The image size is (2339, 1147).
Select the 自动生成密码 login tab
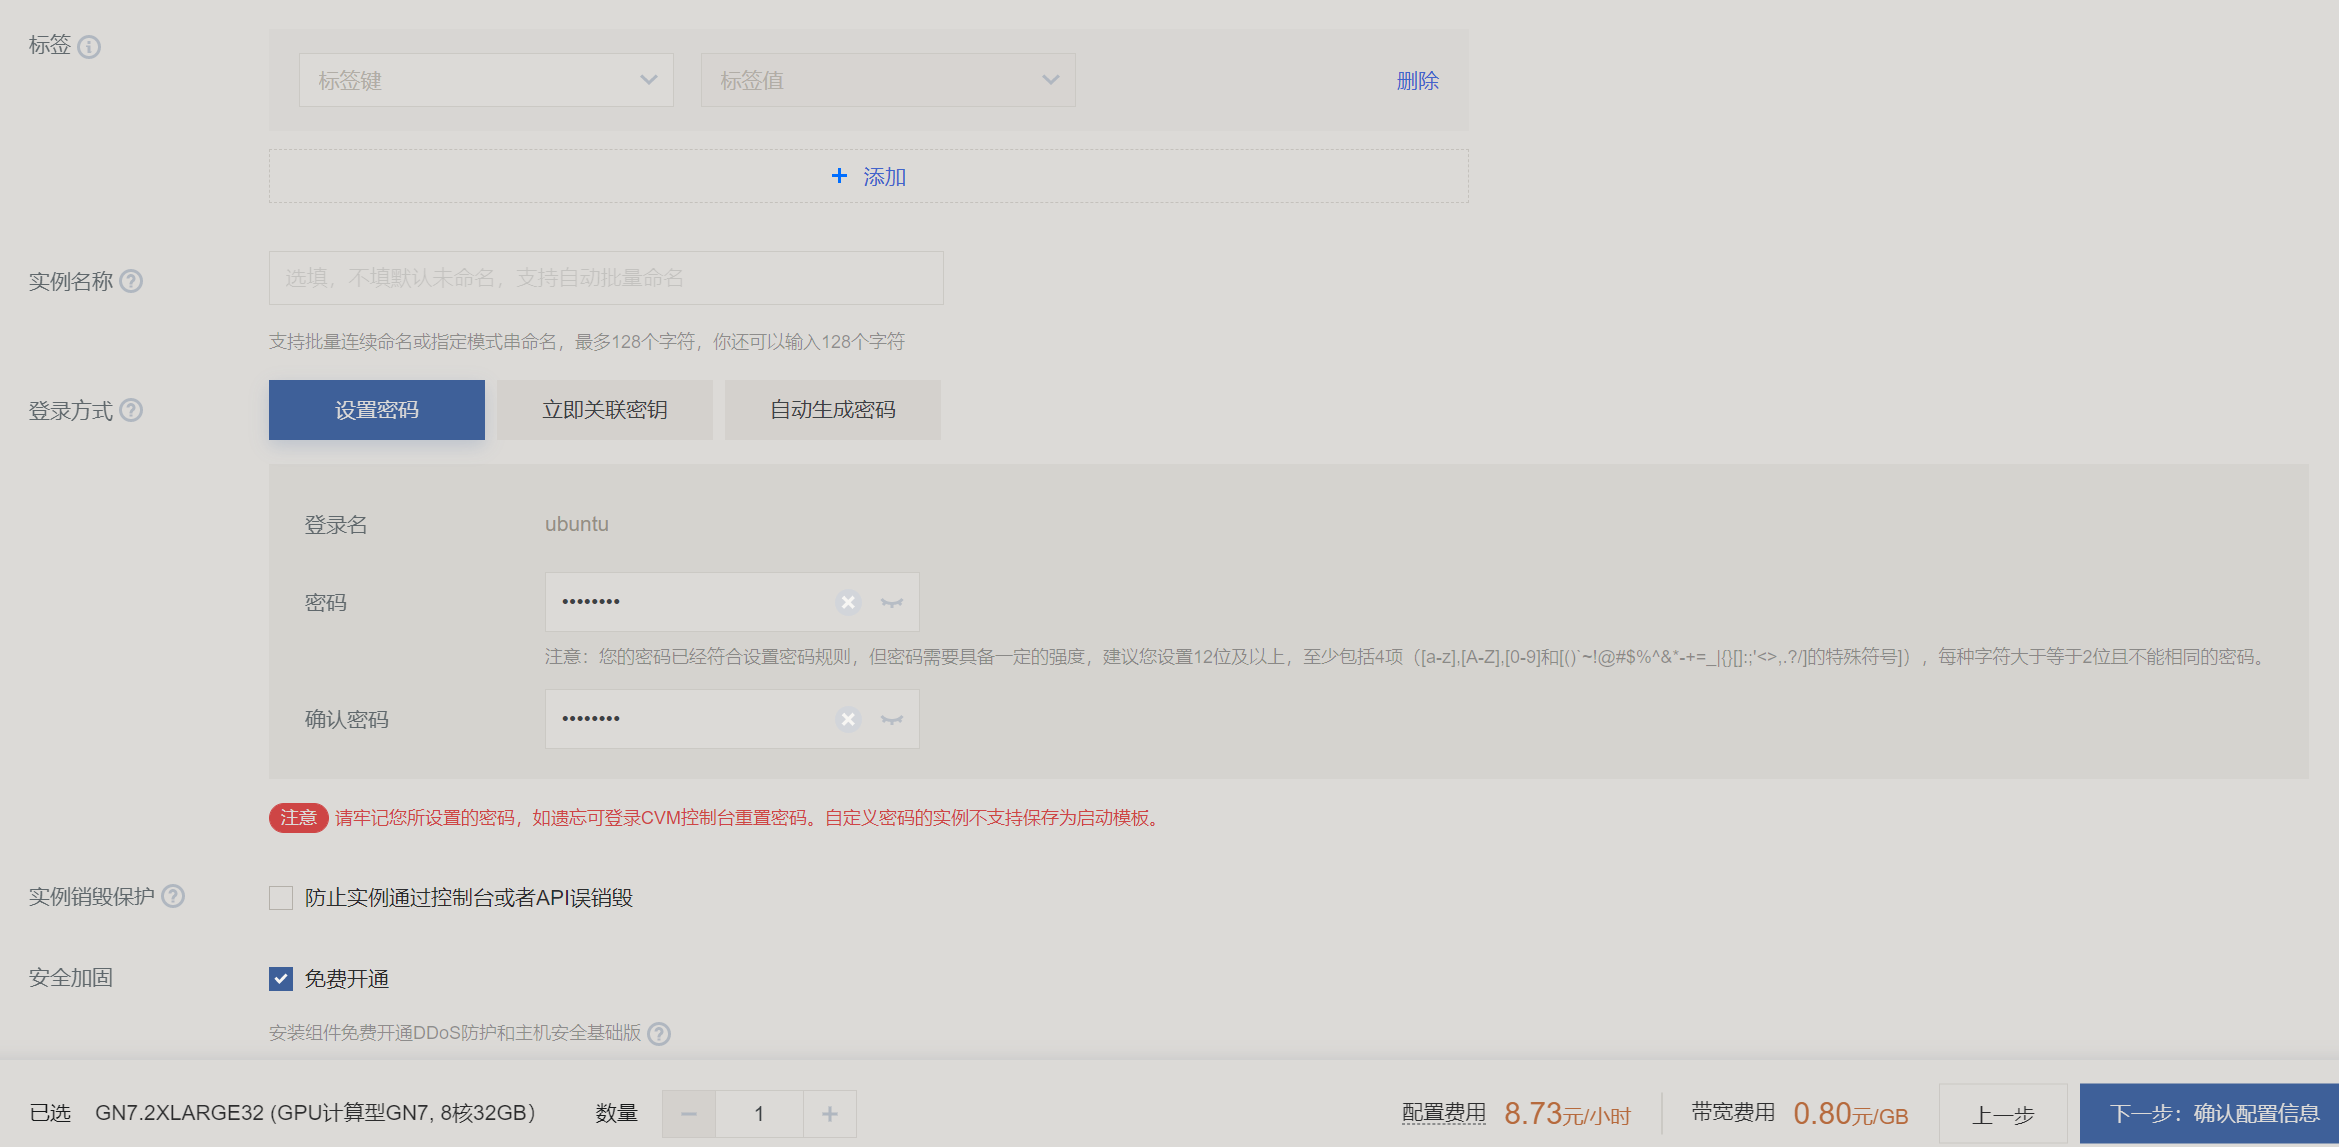[x=833, y=410]
